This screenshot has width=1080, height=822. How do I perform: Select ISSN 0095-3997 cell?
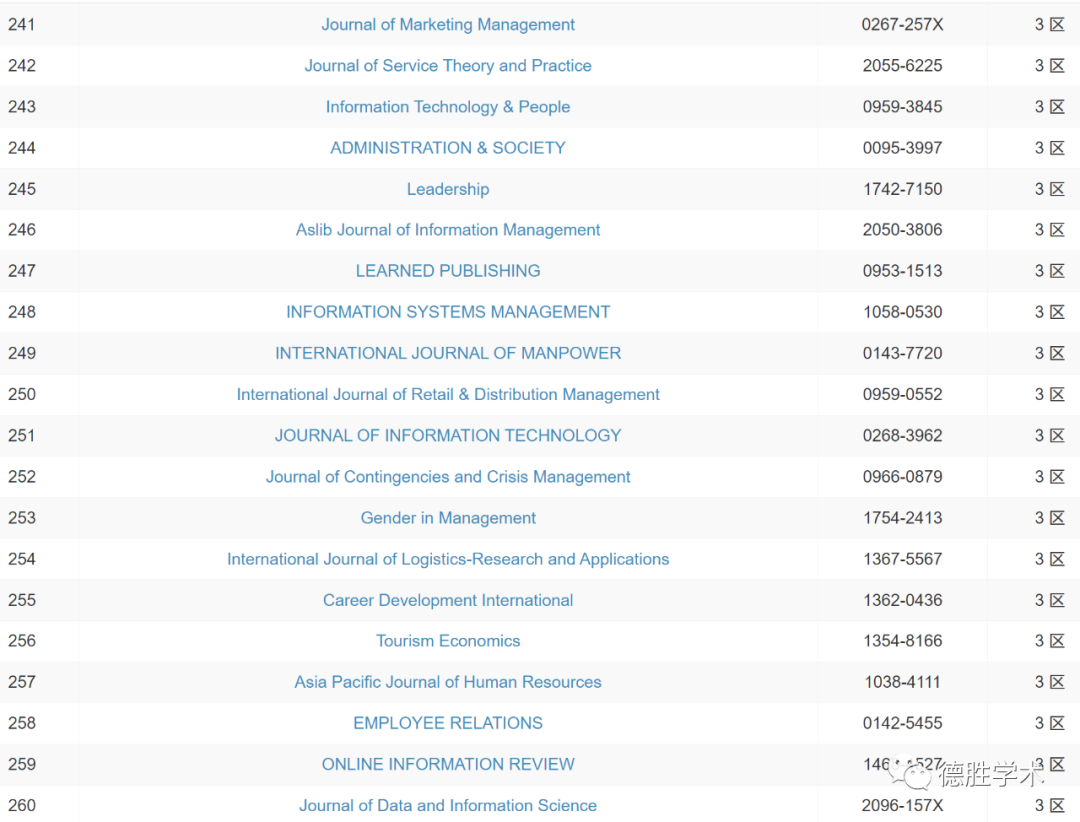902,148
